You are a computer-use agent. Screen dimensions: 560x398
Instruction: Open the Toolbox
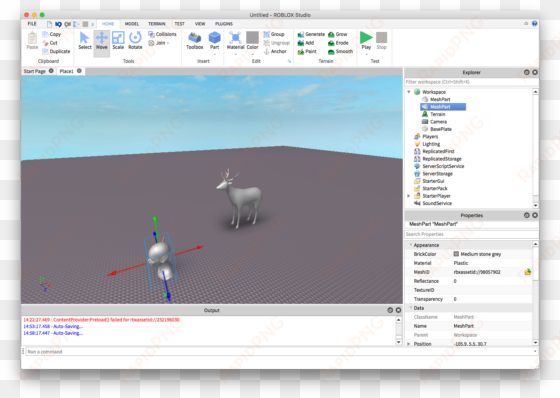(195, 40)
